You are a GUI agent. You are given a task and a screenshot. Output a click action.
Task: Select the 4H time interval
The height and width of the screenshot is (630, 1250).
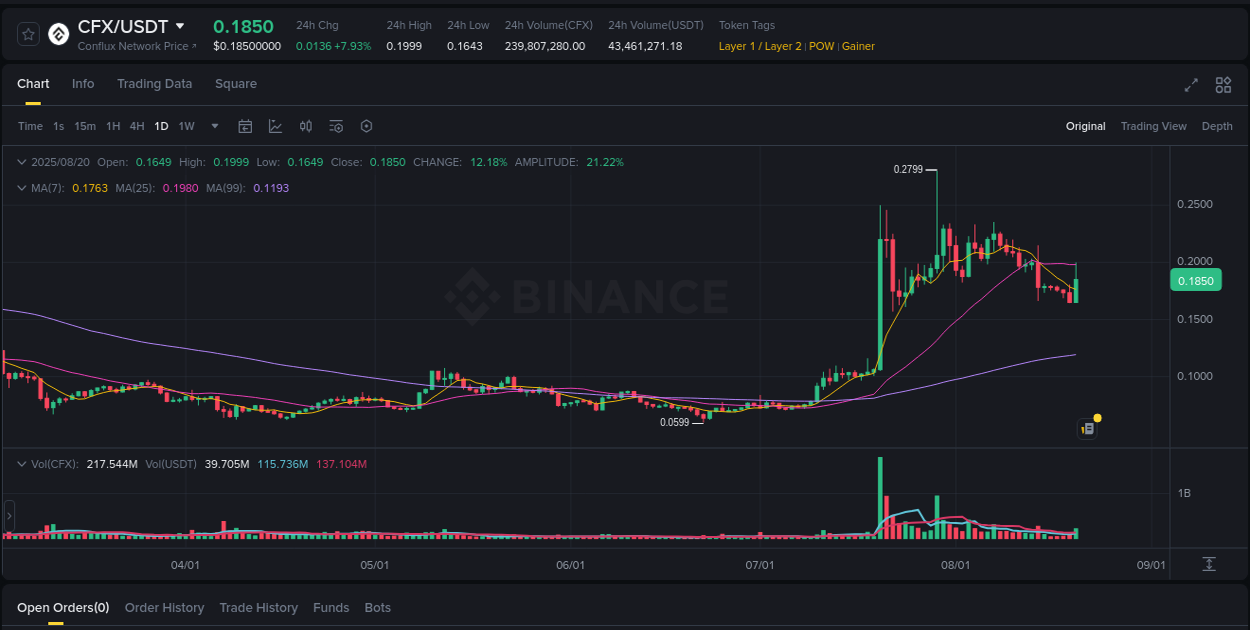click(x=137, y=126)
